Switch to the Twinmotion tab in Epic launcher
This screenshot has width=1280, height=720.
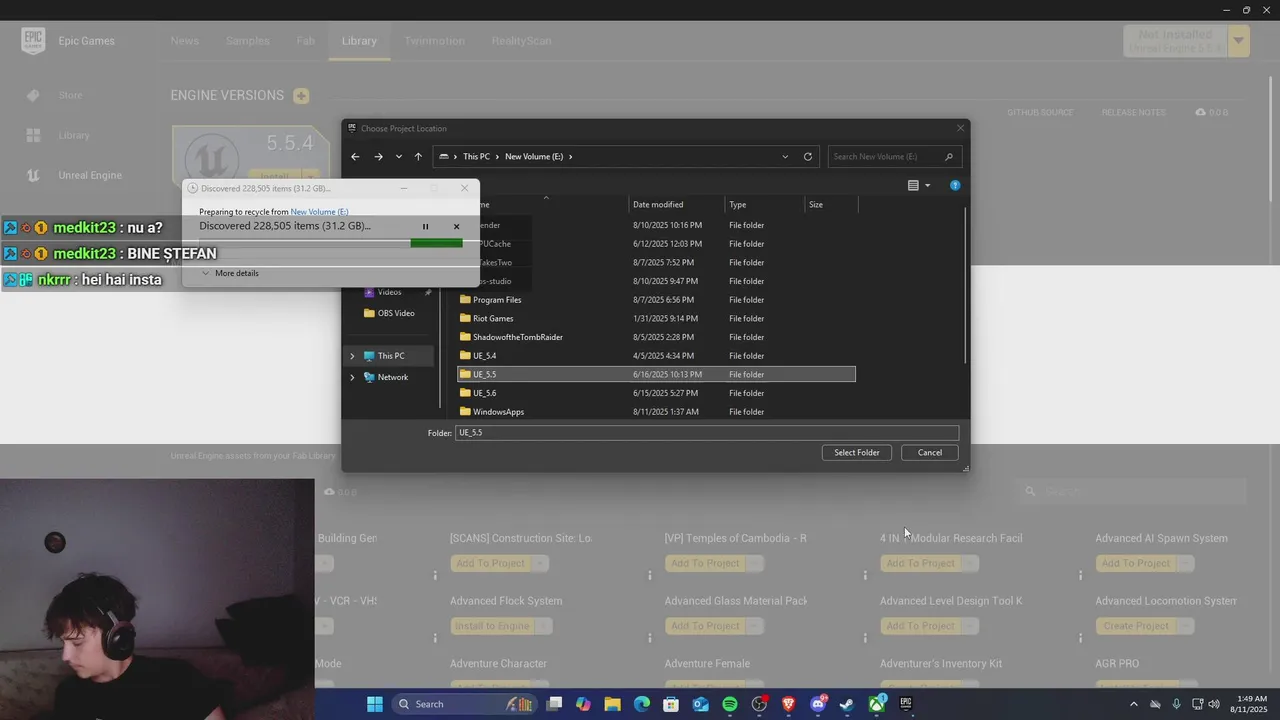click(x=434, y=41)
